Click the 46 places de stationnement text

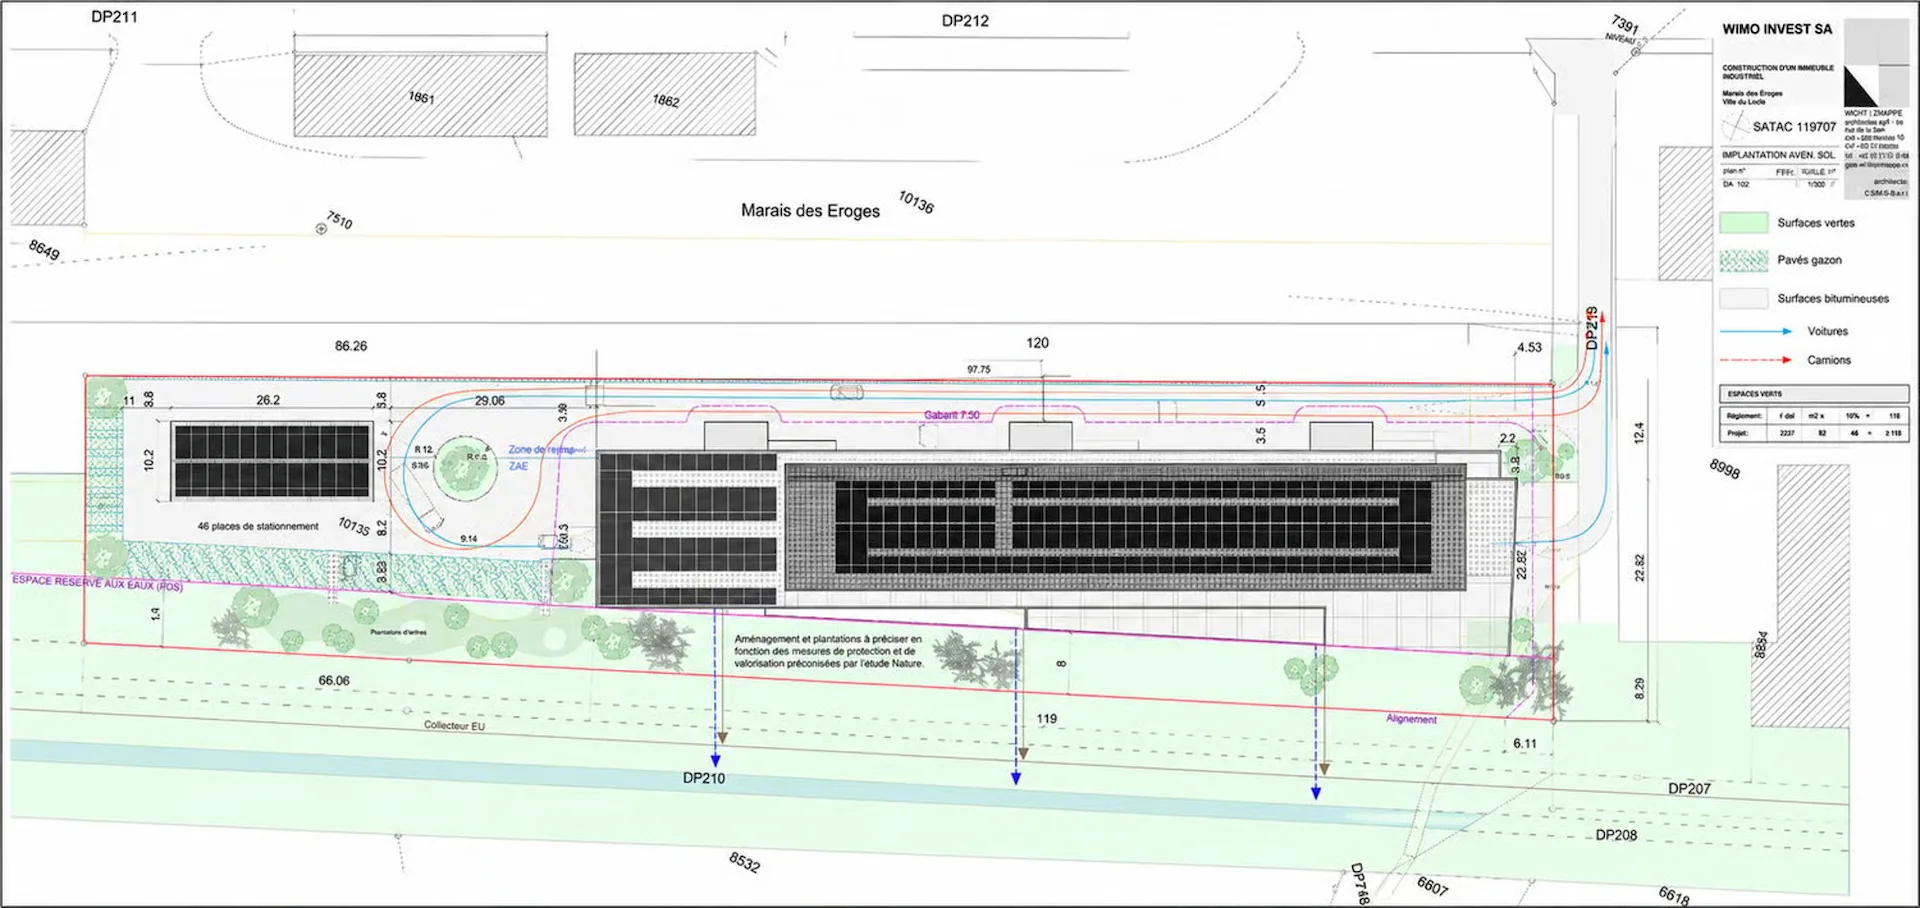tap(258, 526)
